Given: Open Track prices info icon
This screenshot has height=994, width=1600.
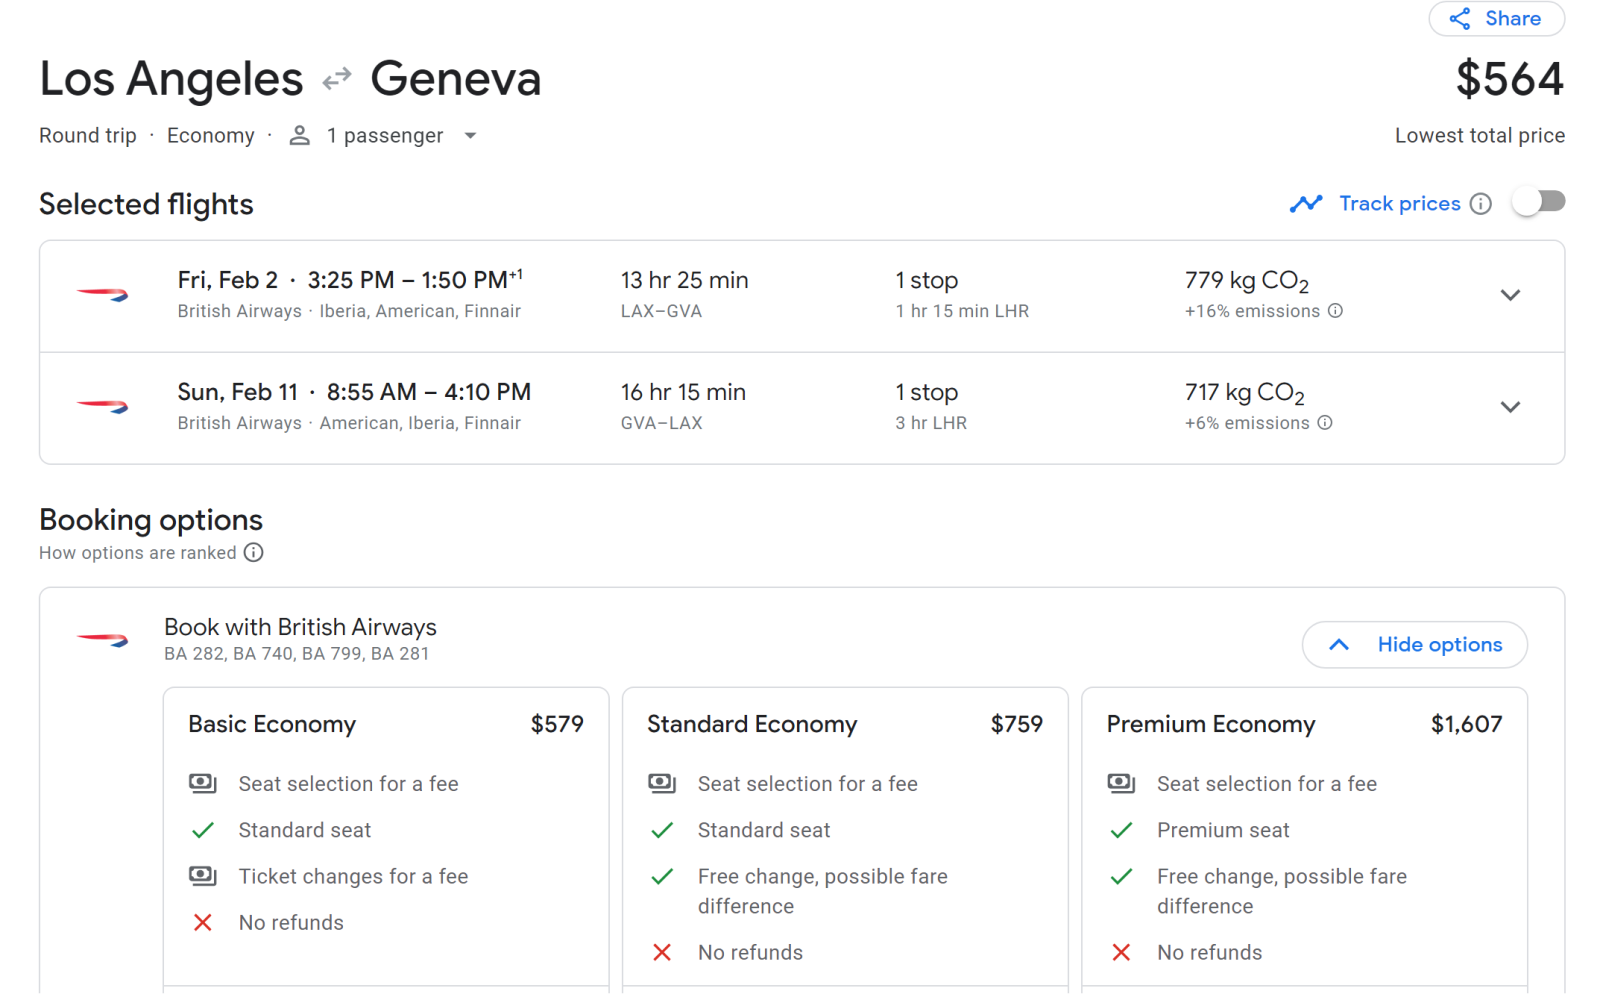Looking at the screenshot, I should [1481, 204].
